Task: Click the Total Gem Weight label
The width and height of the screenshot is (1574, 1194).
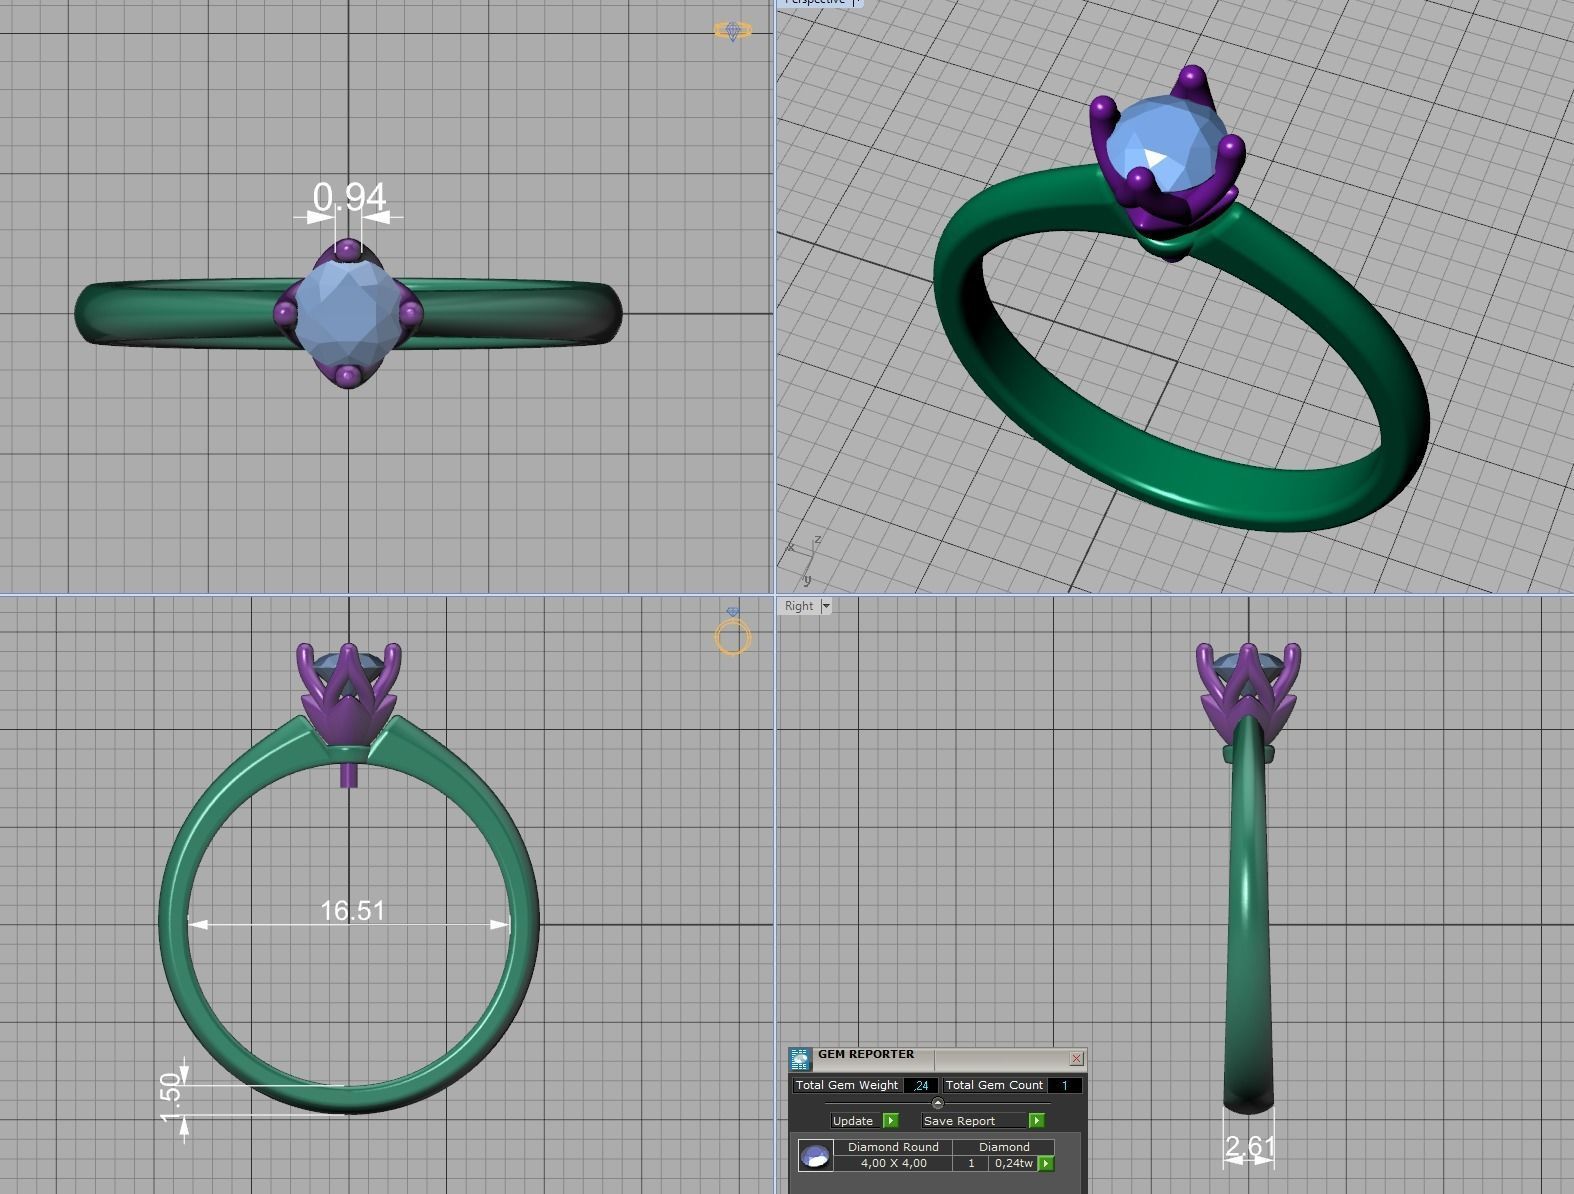Action: [847, 1085]
